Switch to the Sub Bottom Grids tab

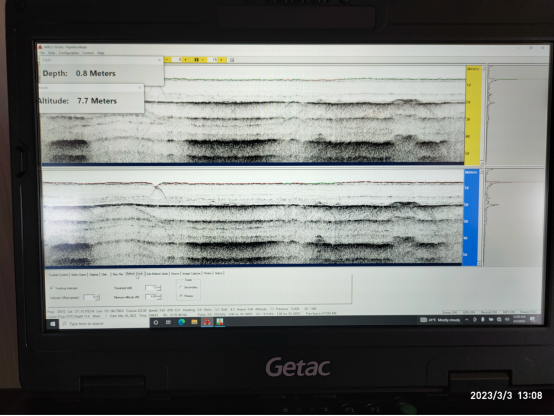click(x=157, y=274)
